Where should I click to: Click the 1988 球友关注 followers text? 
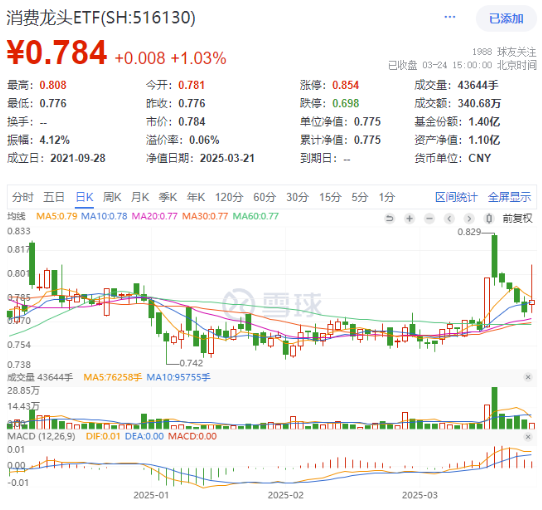click(504, 52)
